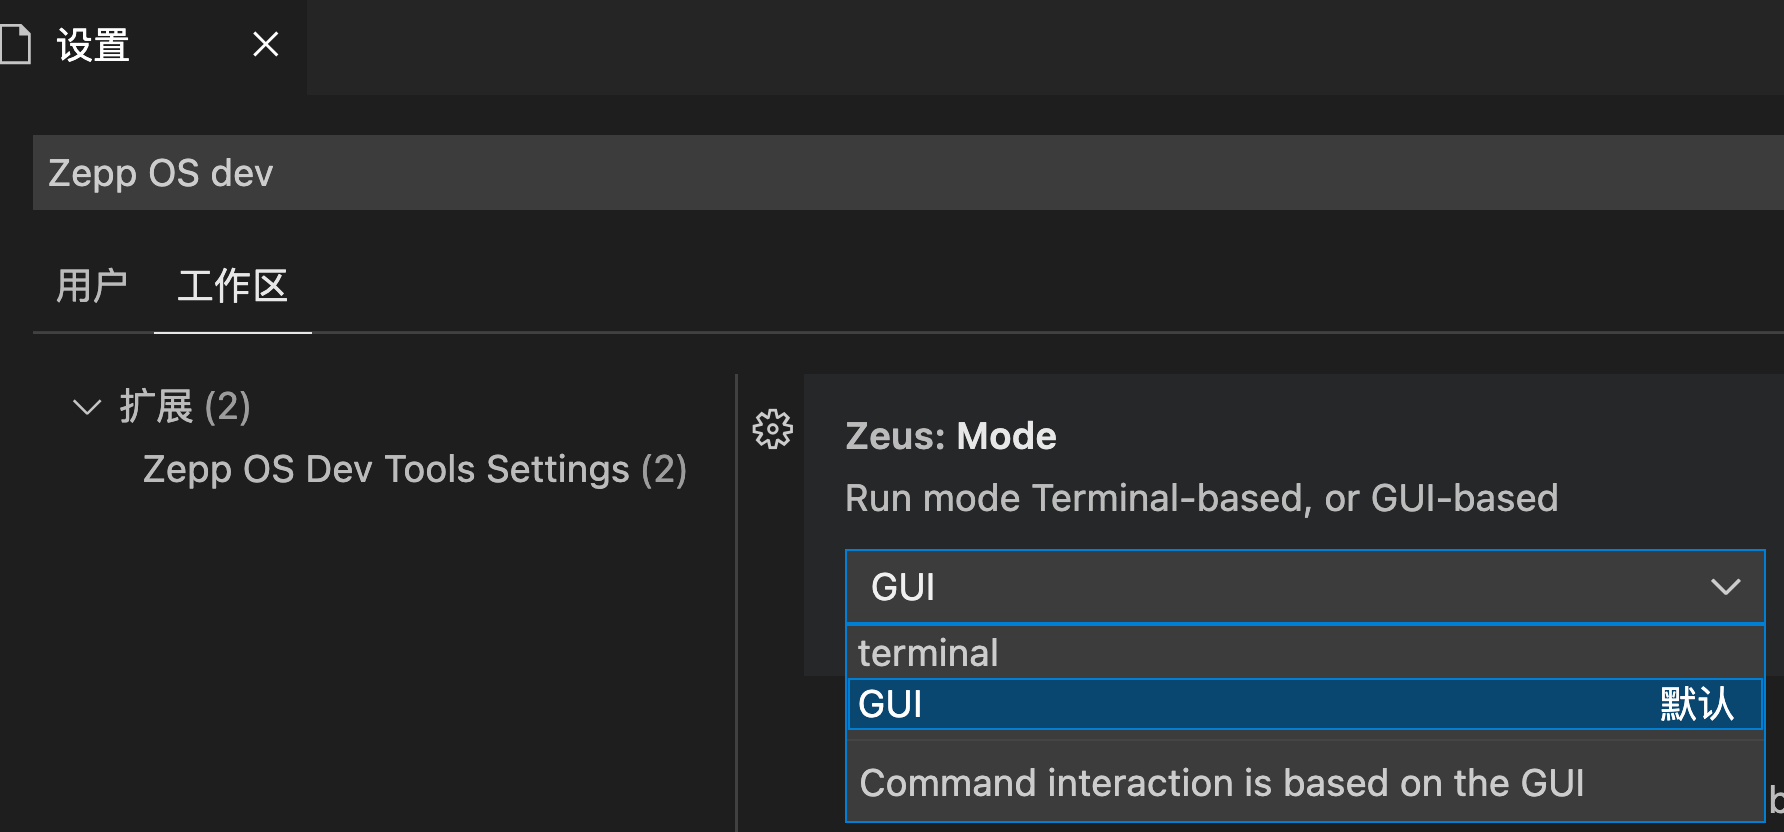Image resolution: width=1784 pixels, height=832 pixels.
Task: Close the 设置 editor tab
Action: point(265,45)
